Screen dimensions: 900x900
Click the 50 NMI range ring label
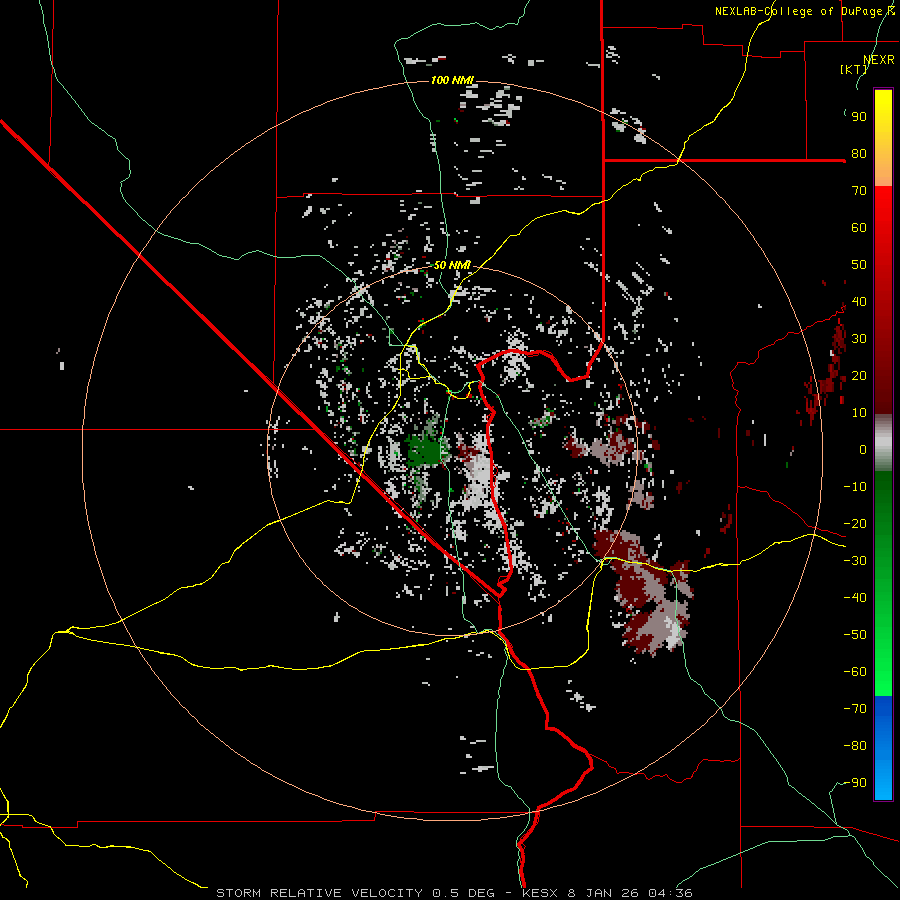452,265
